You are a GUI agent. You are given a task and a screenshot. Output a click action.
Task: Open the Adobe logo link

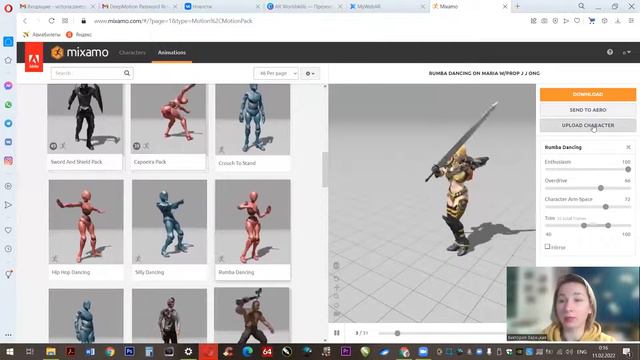click(34, 57)
